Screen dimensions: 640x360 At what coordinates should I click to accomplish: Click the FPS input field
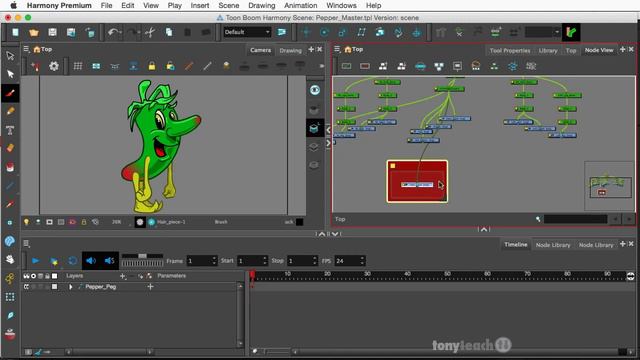[349, 261]
